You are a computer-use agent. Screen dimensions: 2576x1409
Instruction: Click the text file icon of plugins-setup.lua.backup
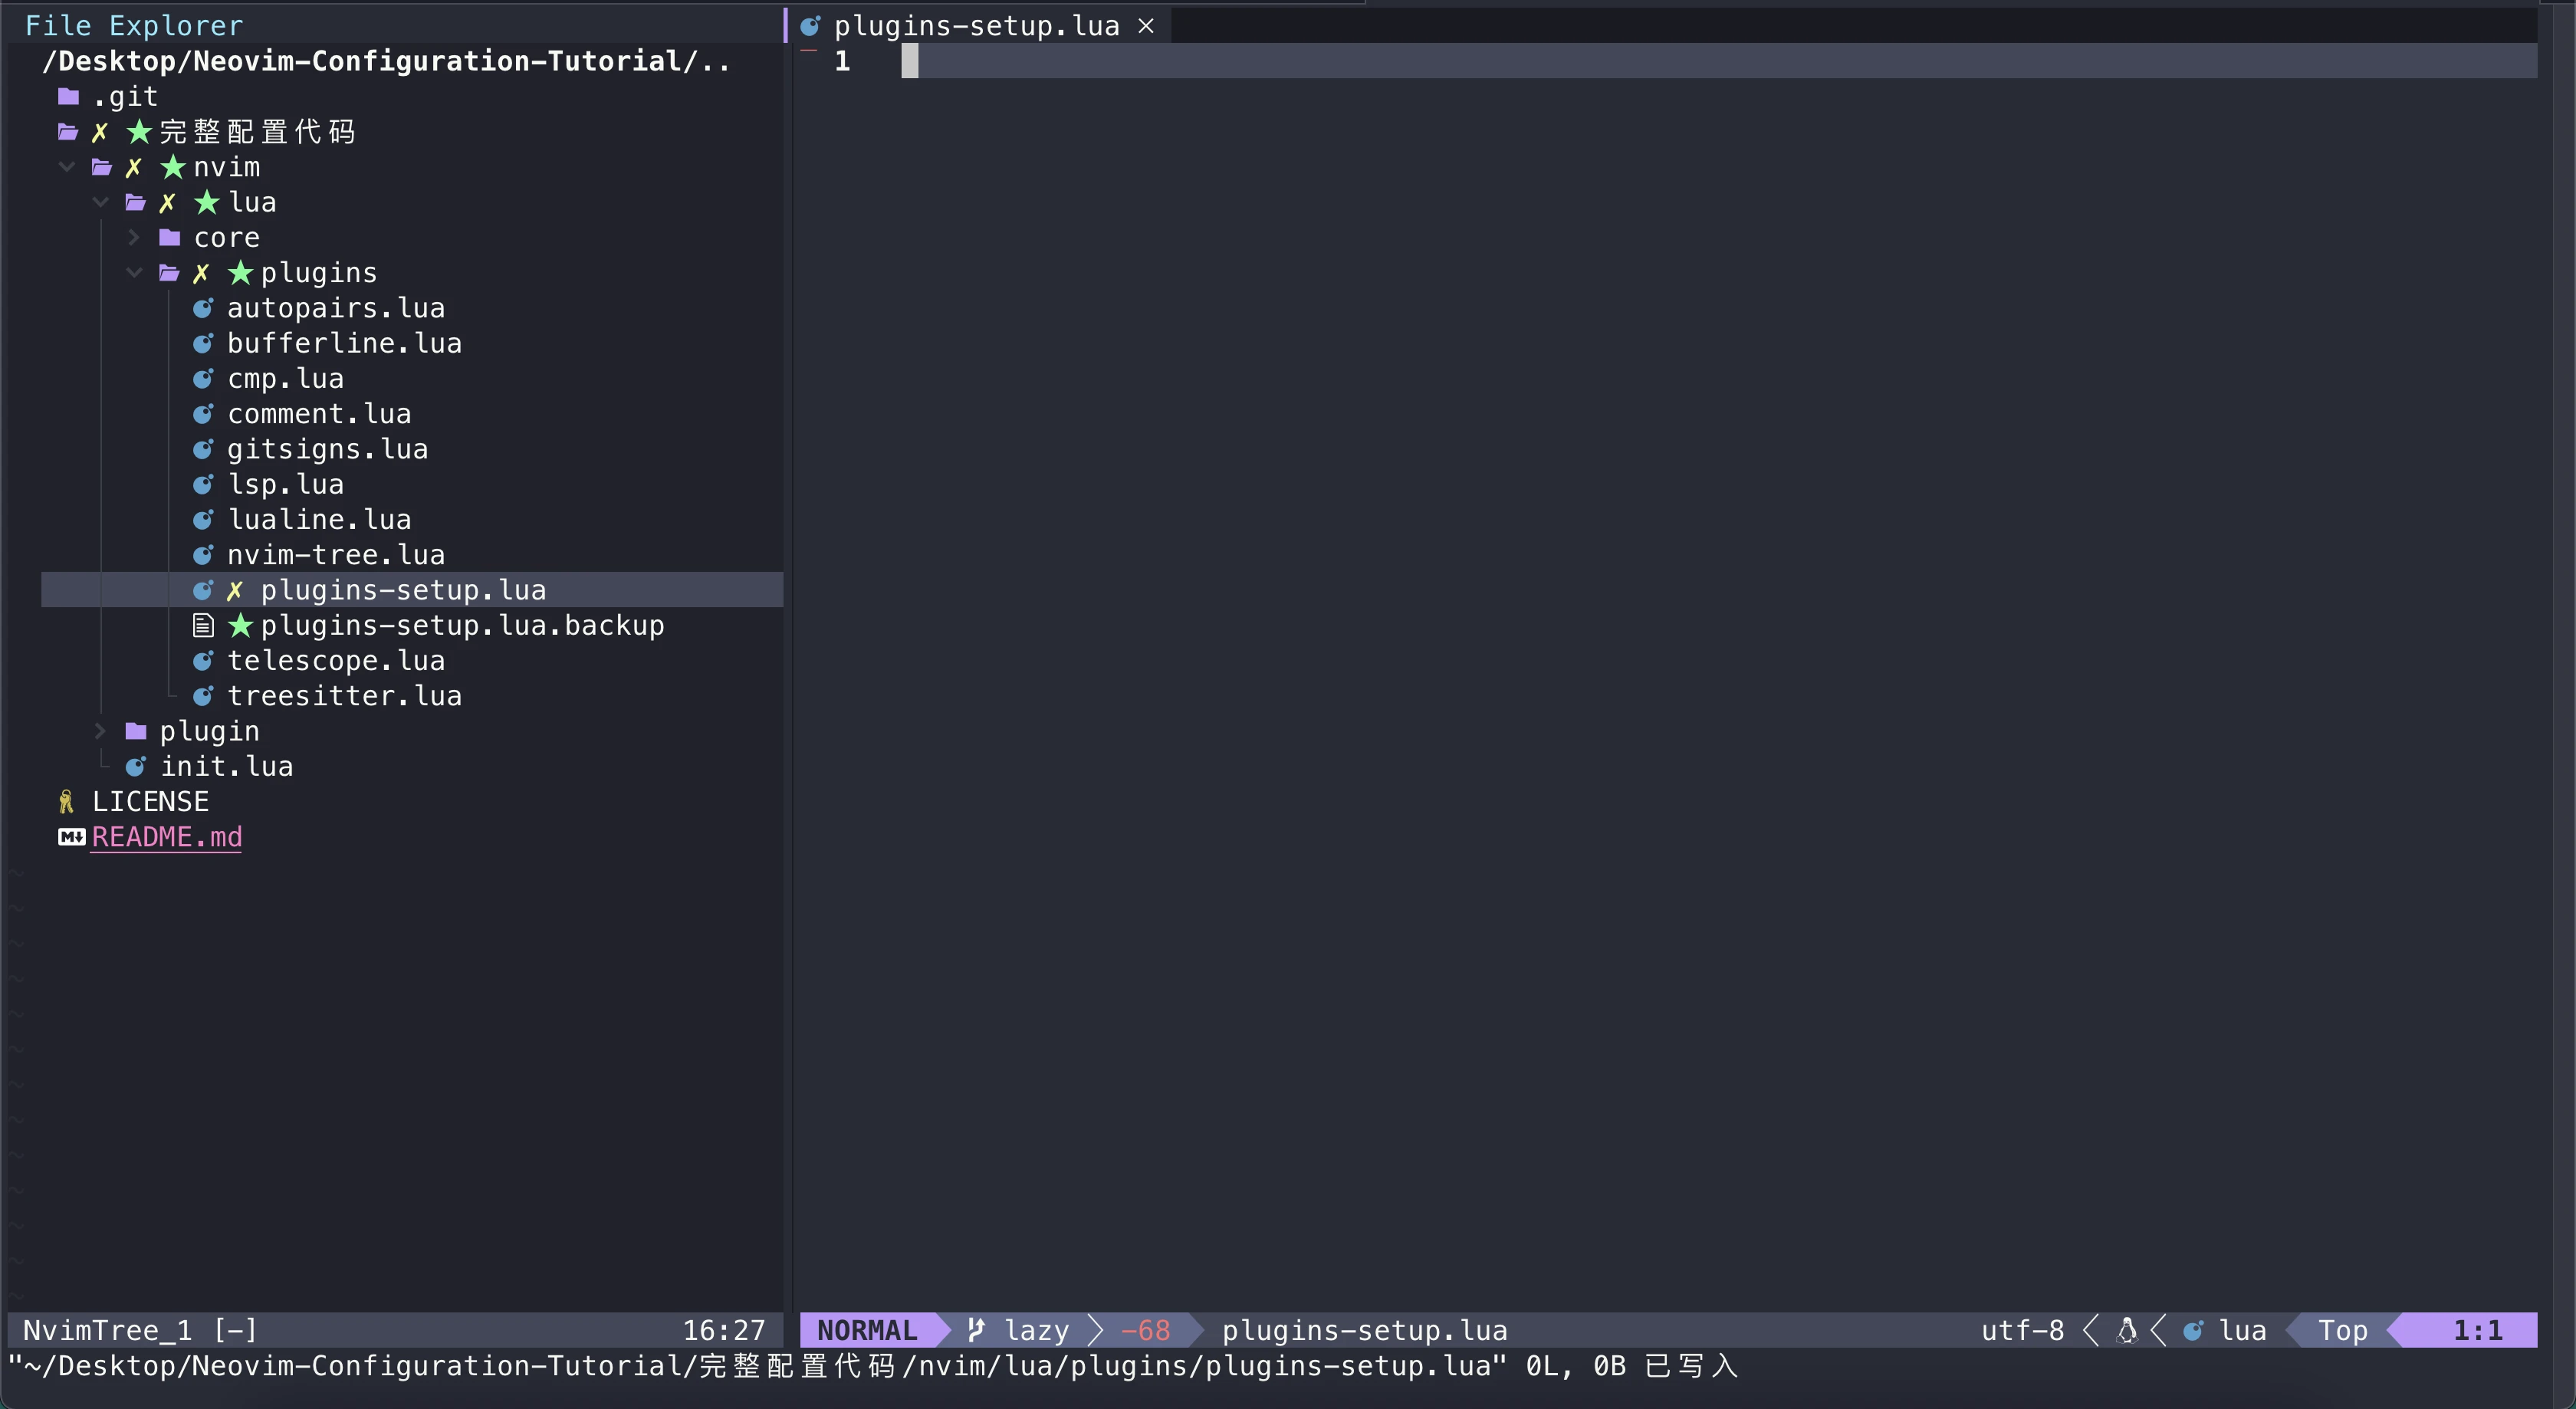[x=203, y=626]
